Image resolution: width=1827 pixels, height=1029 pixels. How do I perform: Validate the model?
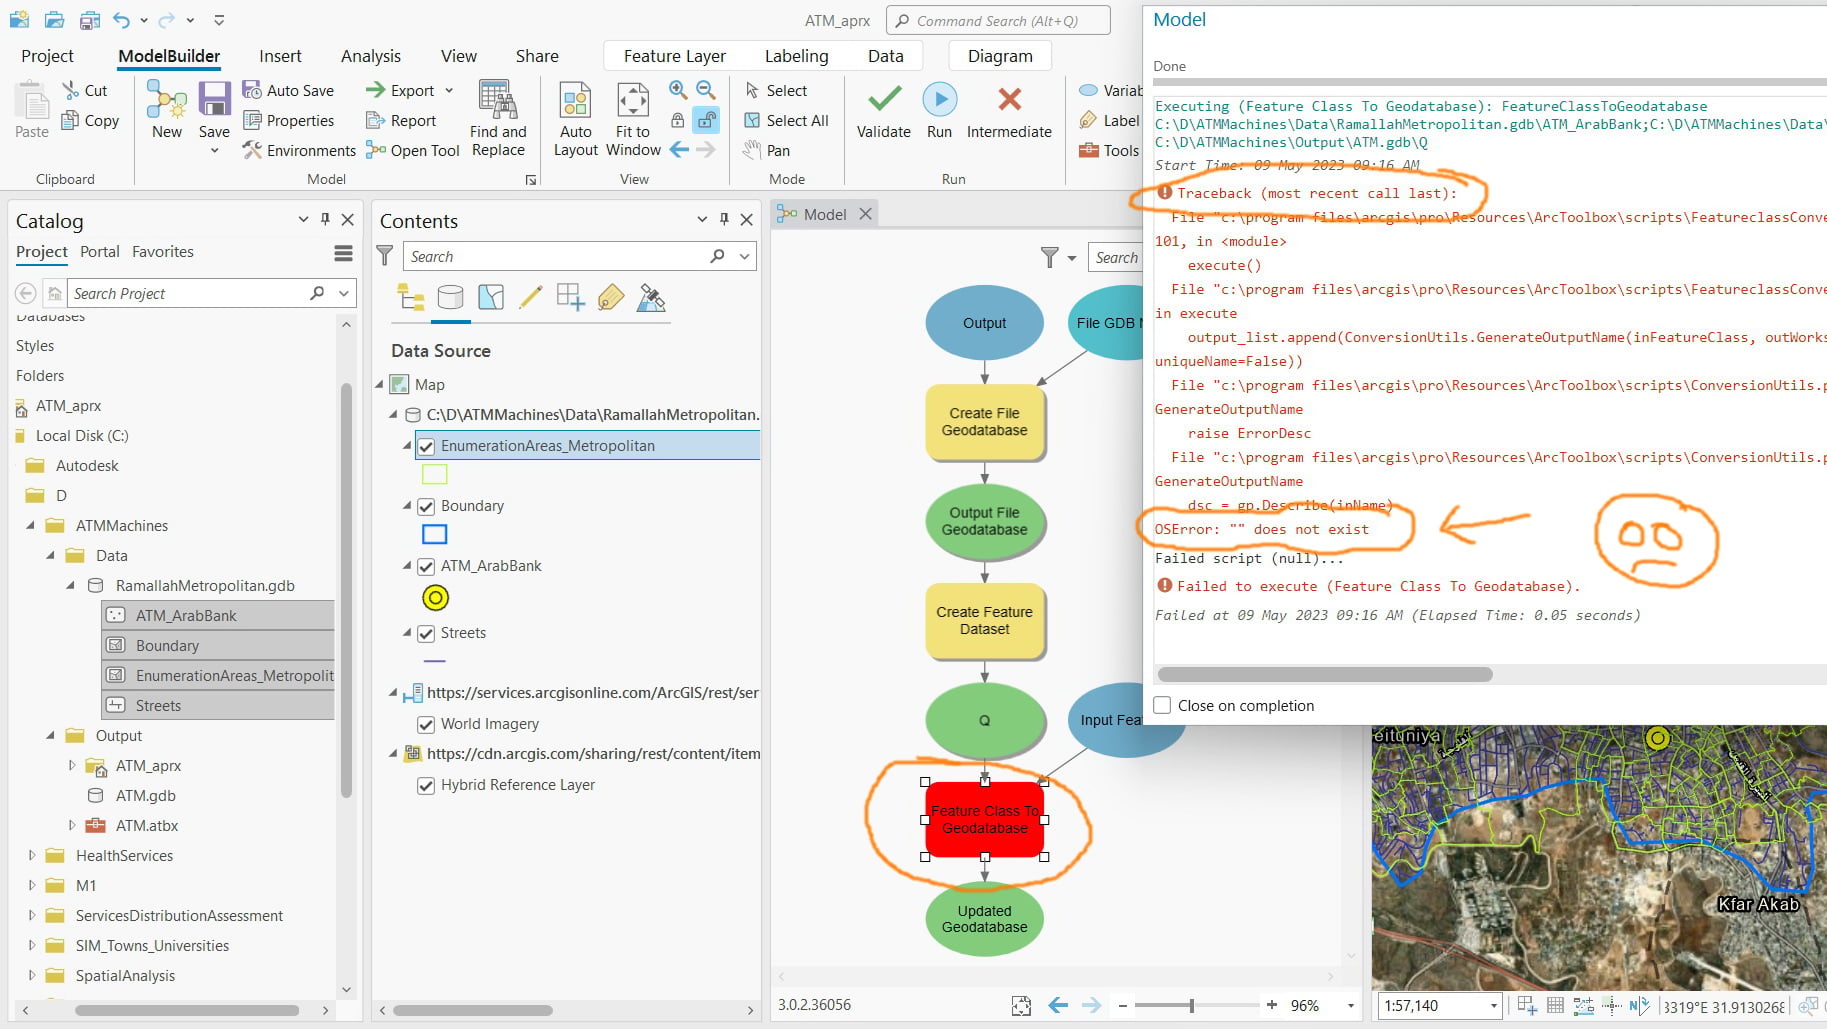(x=884, y=110)
